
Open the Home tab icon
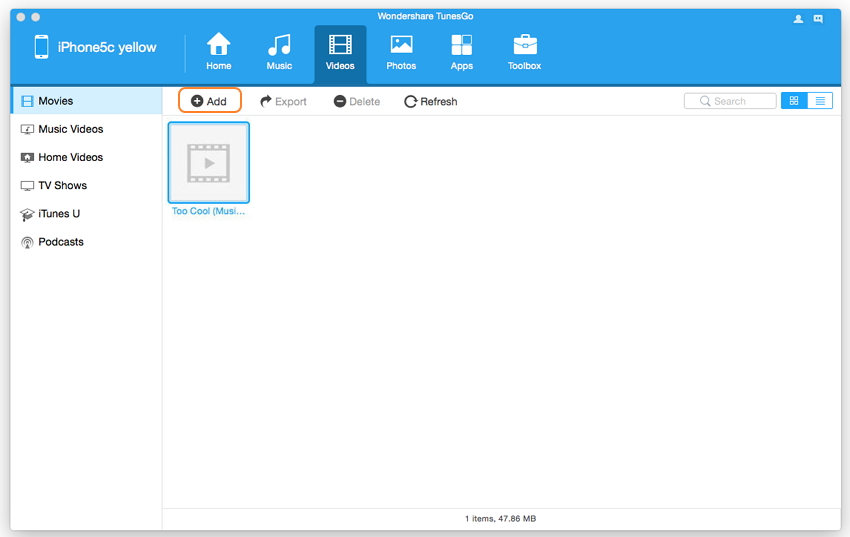tap(218, 52)
